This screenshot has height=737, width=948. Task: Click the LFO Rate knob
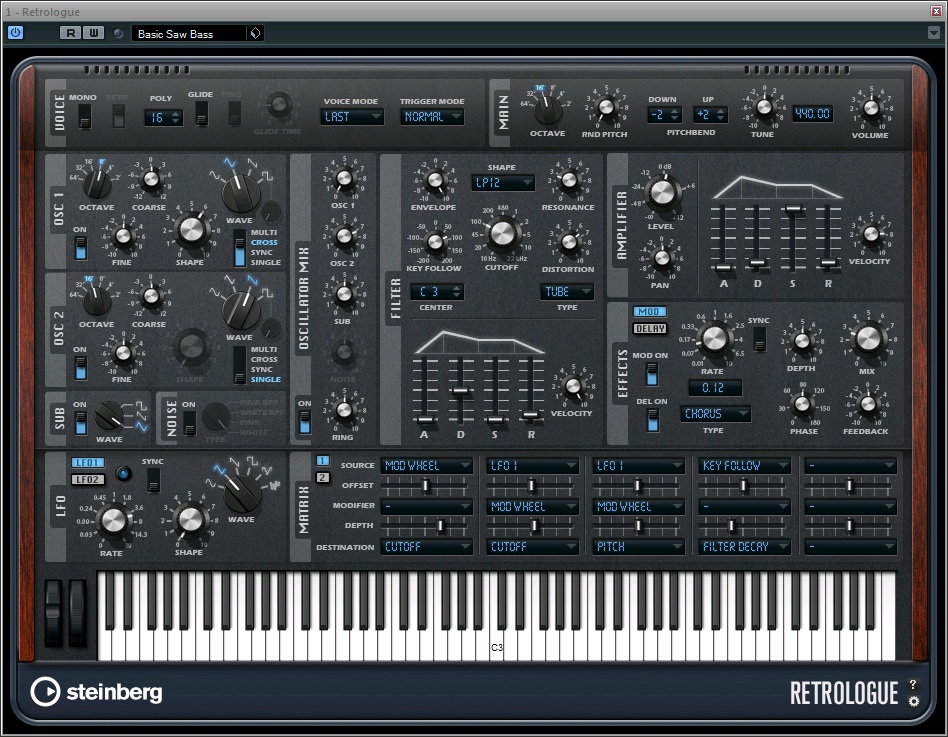(113, 519)
